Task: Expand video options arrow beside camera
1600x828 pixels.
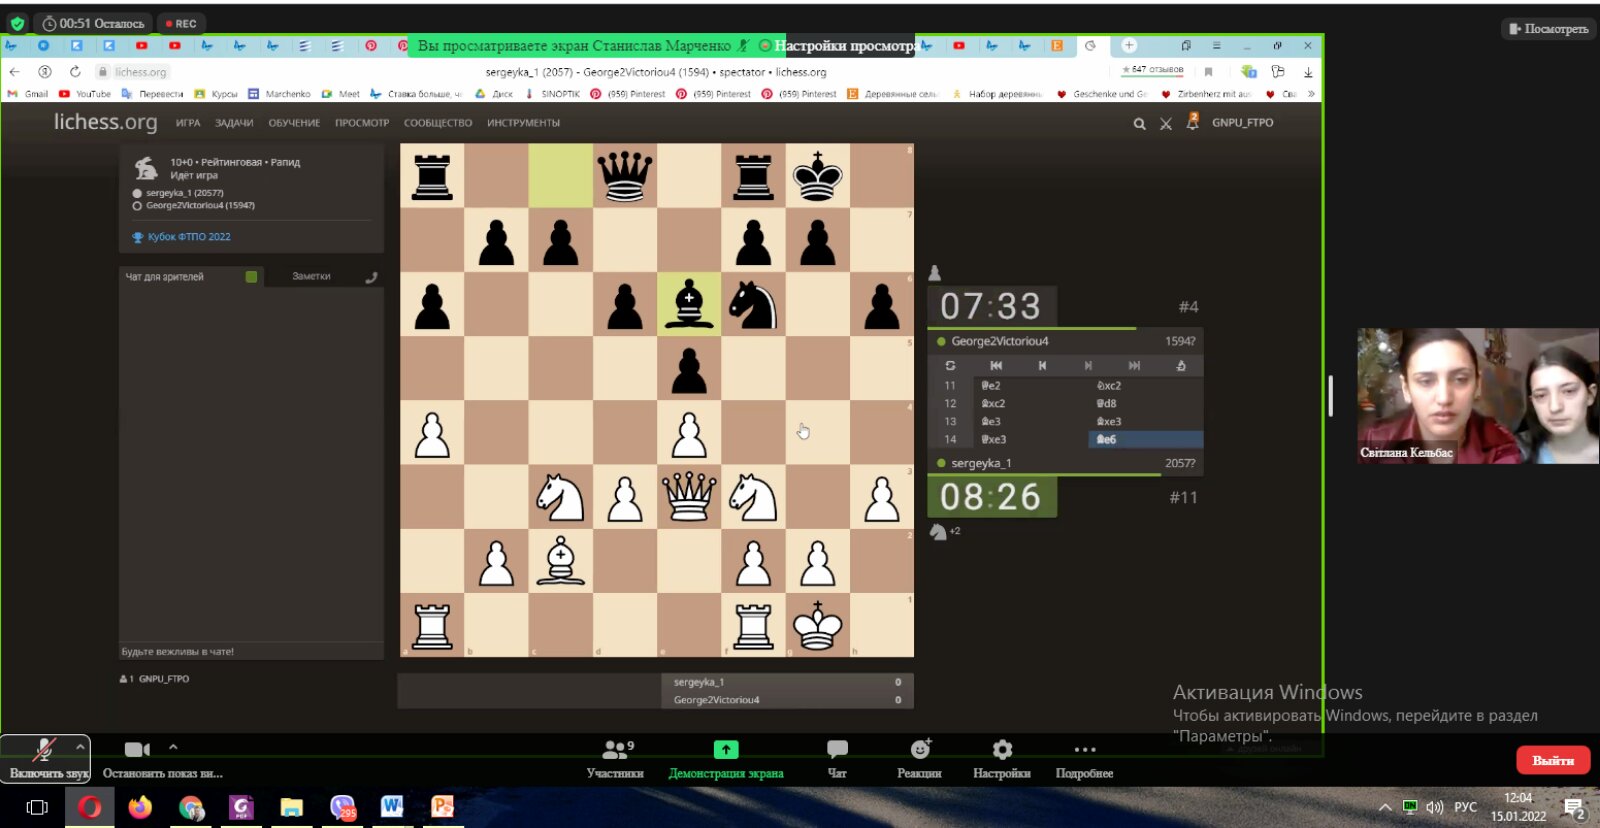Action: (x=173, y=747)
